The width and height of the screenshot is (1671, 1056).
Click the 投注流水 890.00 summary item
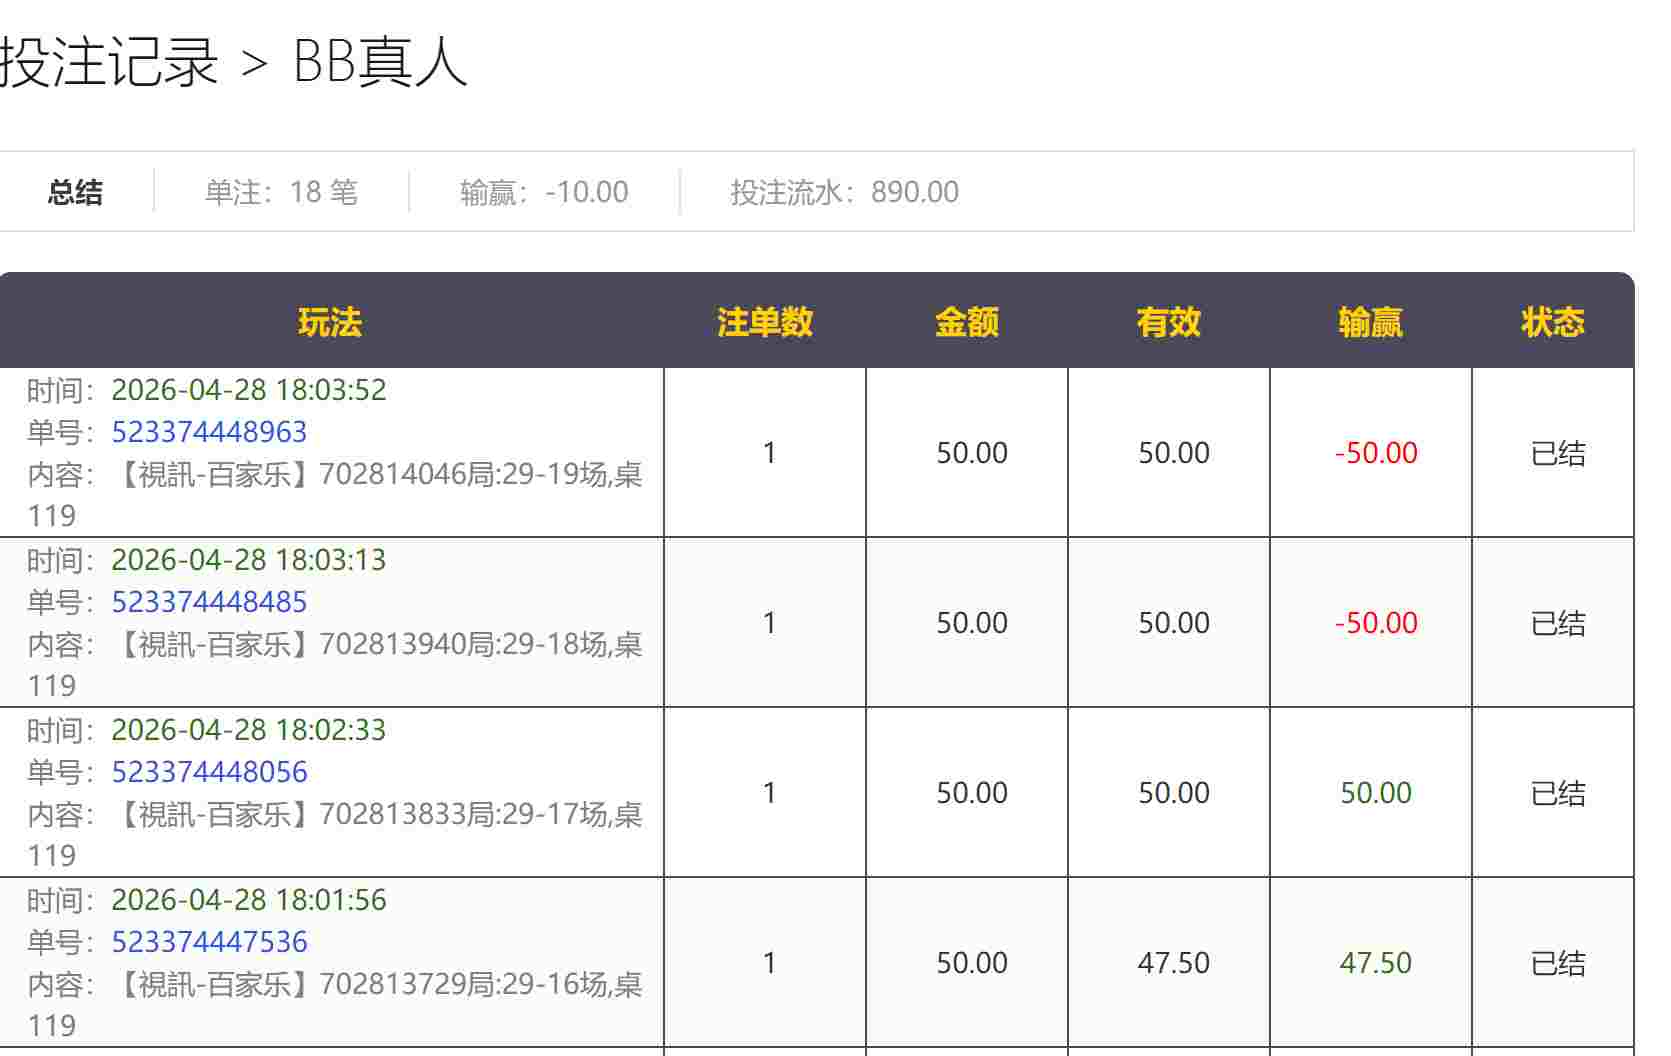tap(844, 192)
